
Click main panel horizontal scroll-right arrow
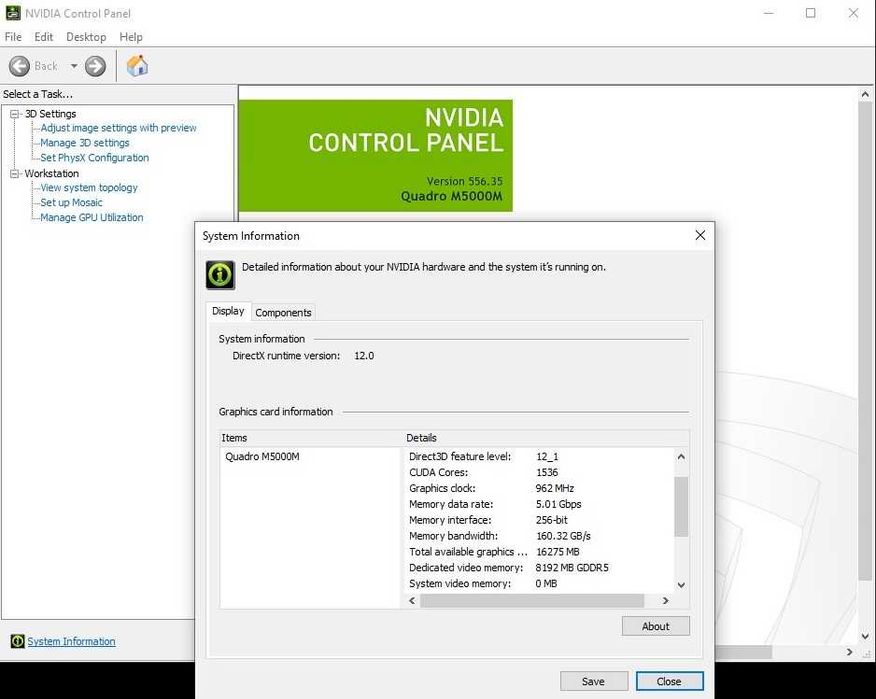coord(850,652)
